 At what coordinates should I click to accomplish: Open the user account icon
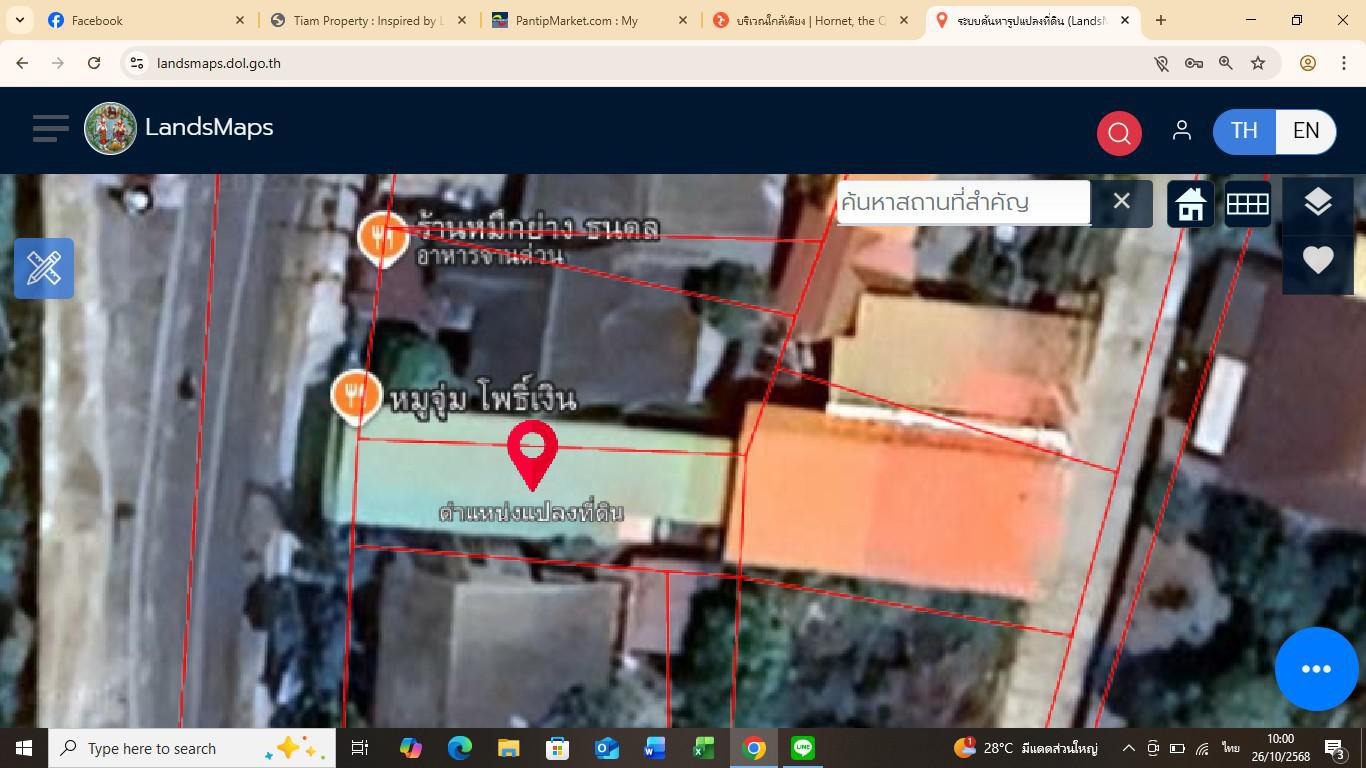[x=1181, y=131]
